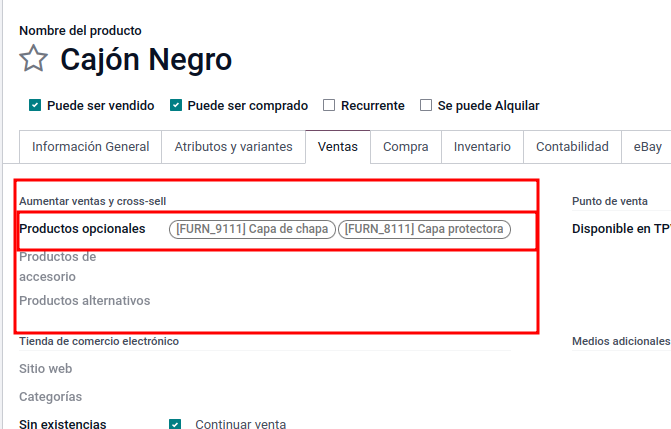This screenshot has width=671, height=429.
Task: Enable the Recurrente checkbox
Action: click(329, 105)
